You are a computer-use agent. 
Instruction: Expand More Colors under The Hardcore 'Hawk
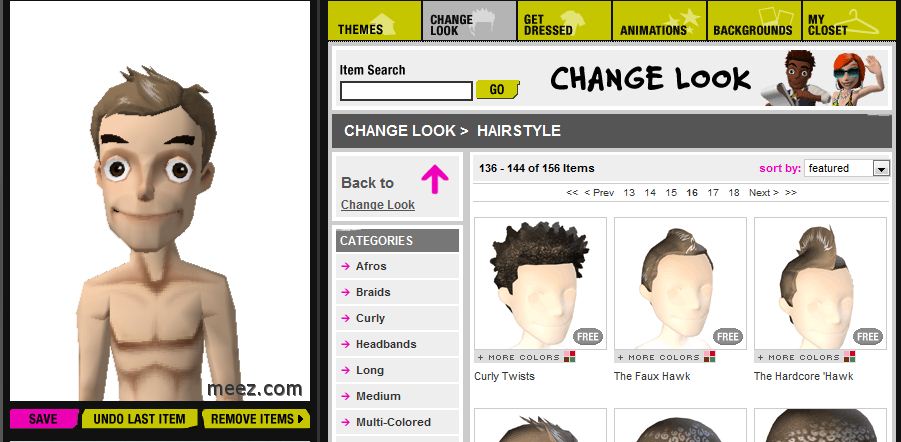(798, 358)
